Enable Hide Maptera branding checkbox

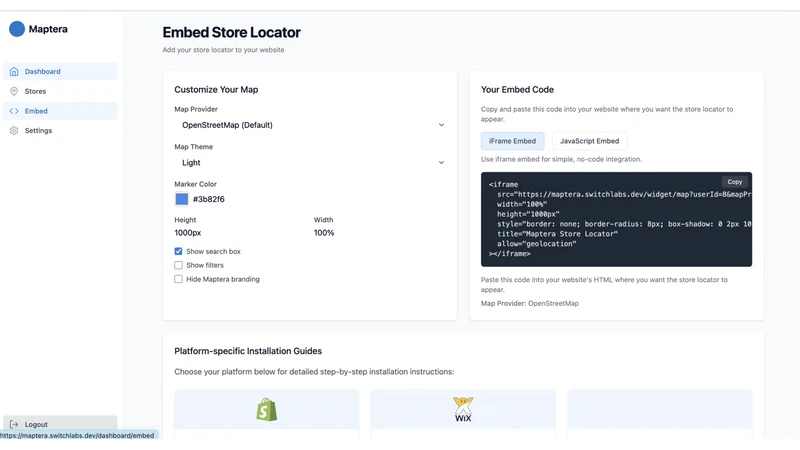(178, 279)
